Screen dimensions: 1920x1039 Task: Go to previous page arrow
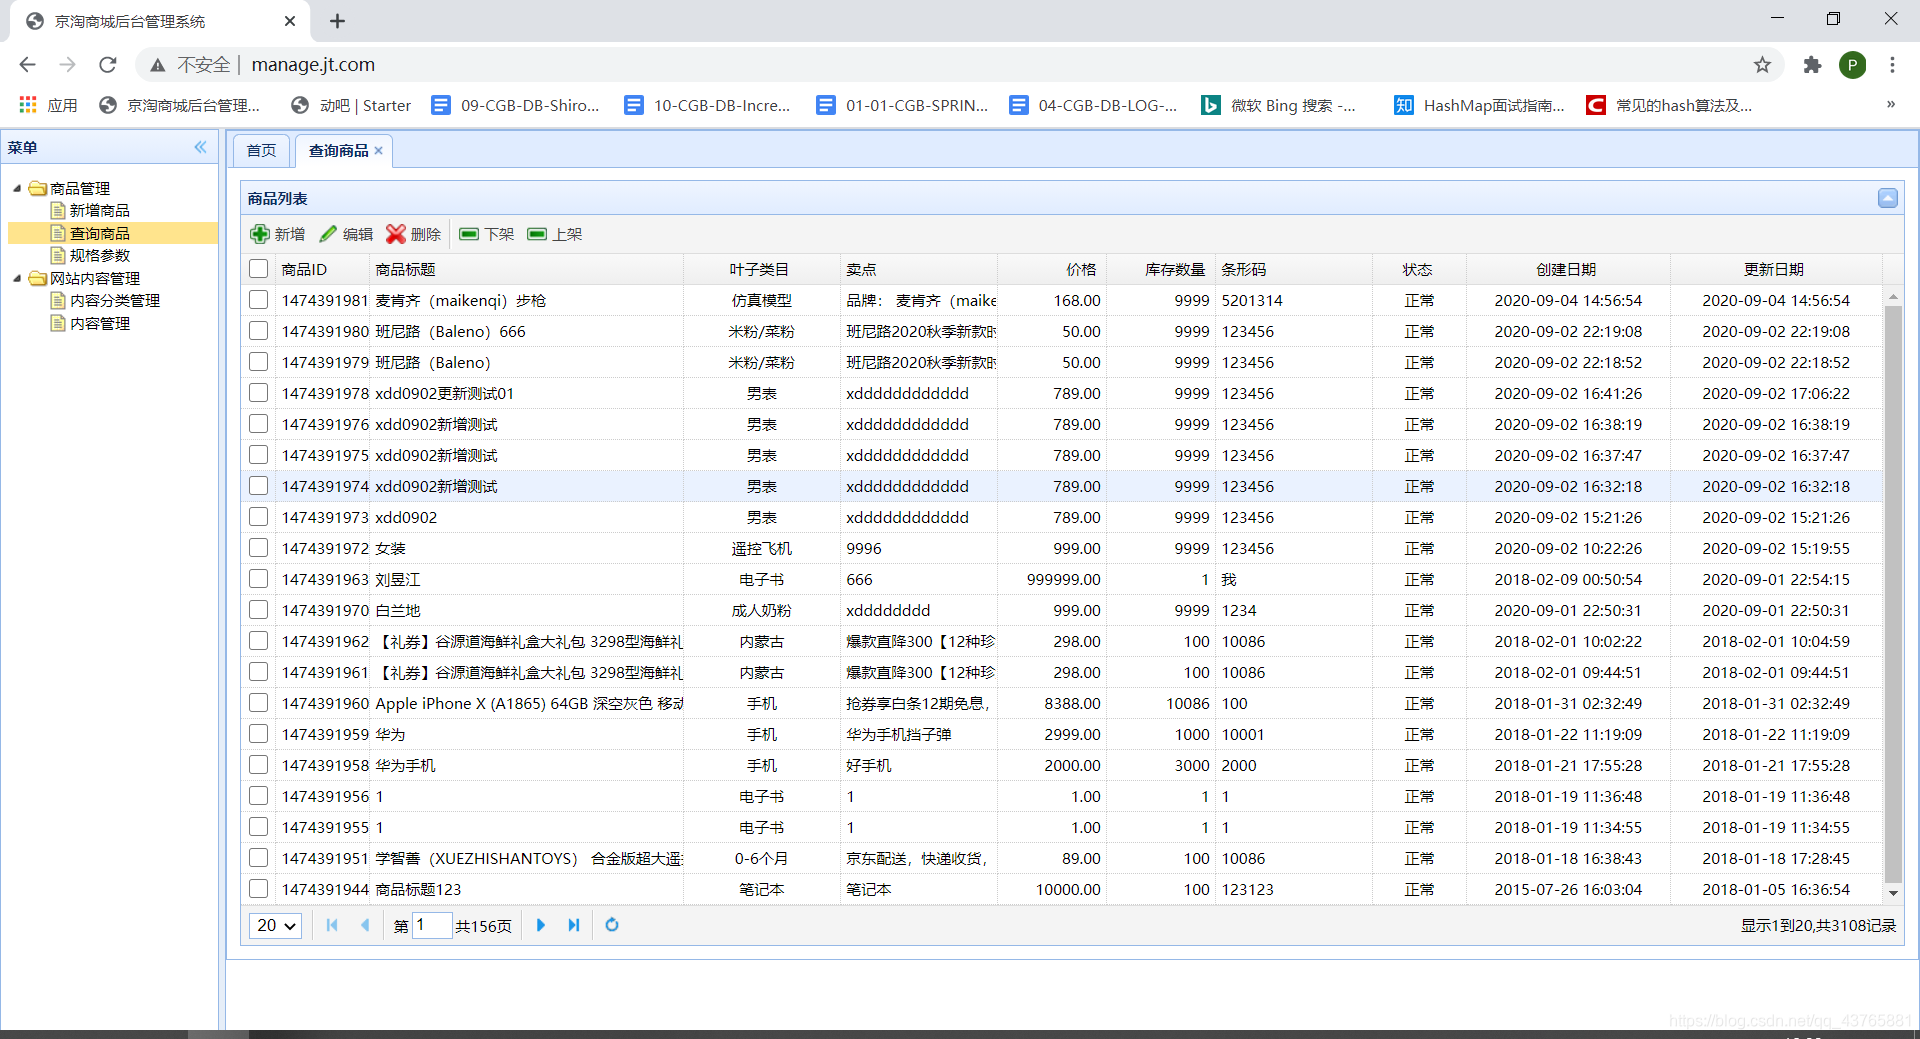coord(365,925)
